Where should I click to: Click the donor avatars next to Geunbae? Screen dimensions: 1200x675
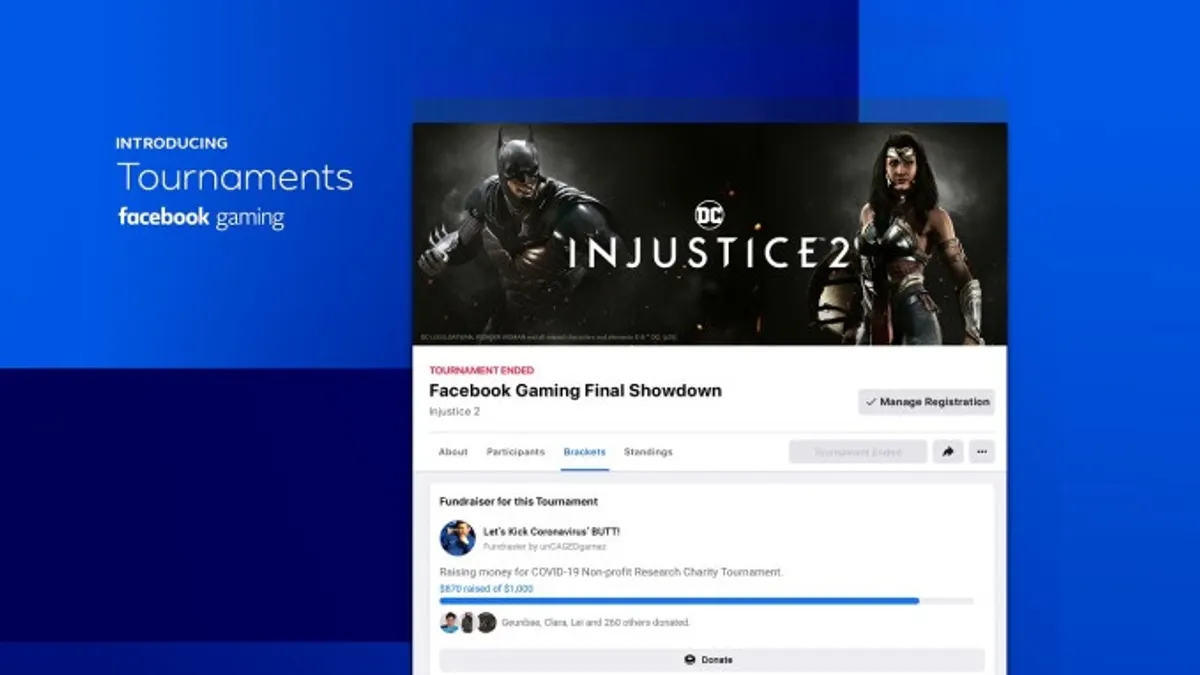pyautogui.click(x=468, y=622)
